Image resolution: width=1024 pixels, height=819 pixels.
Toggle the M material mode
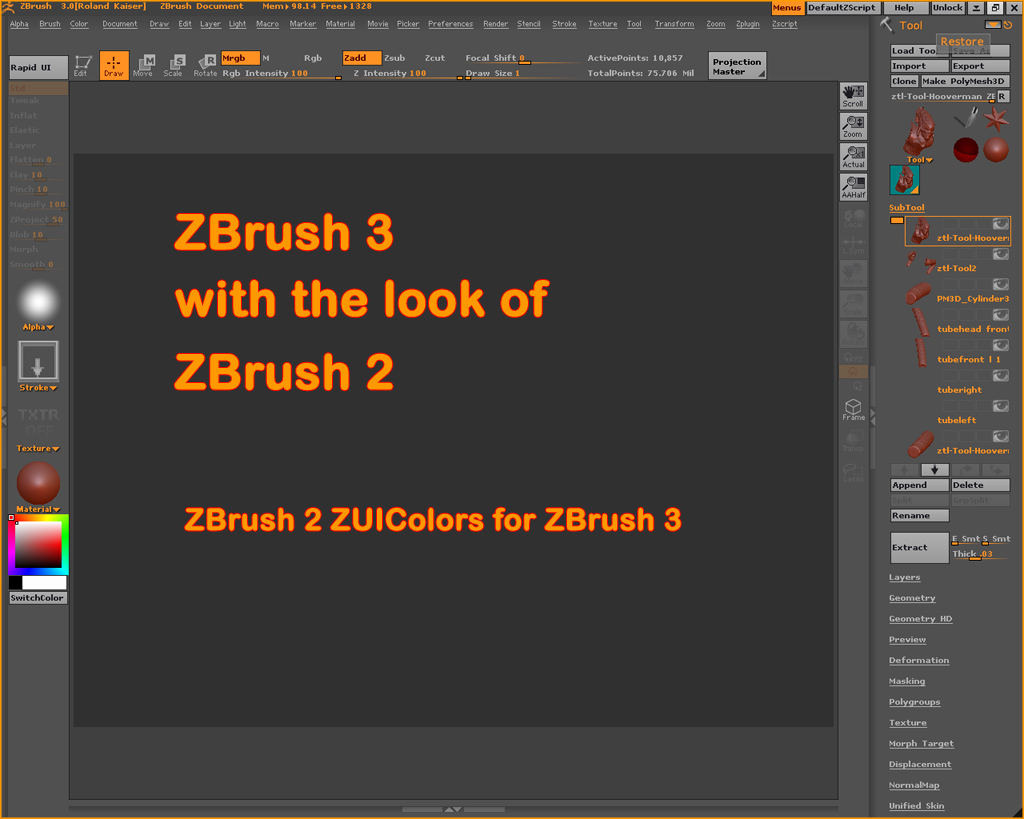coord(266,58)
